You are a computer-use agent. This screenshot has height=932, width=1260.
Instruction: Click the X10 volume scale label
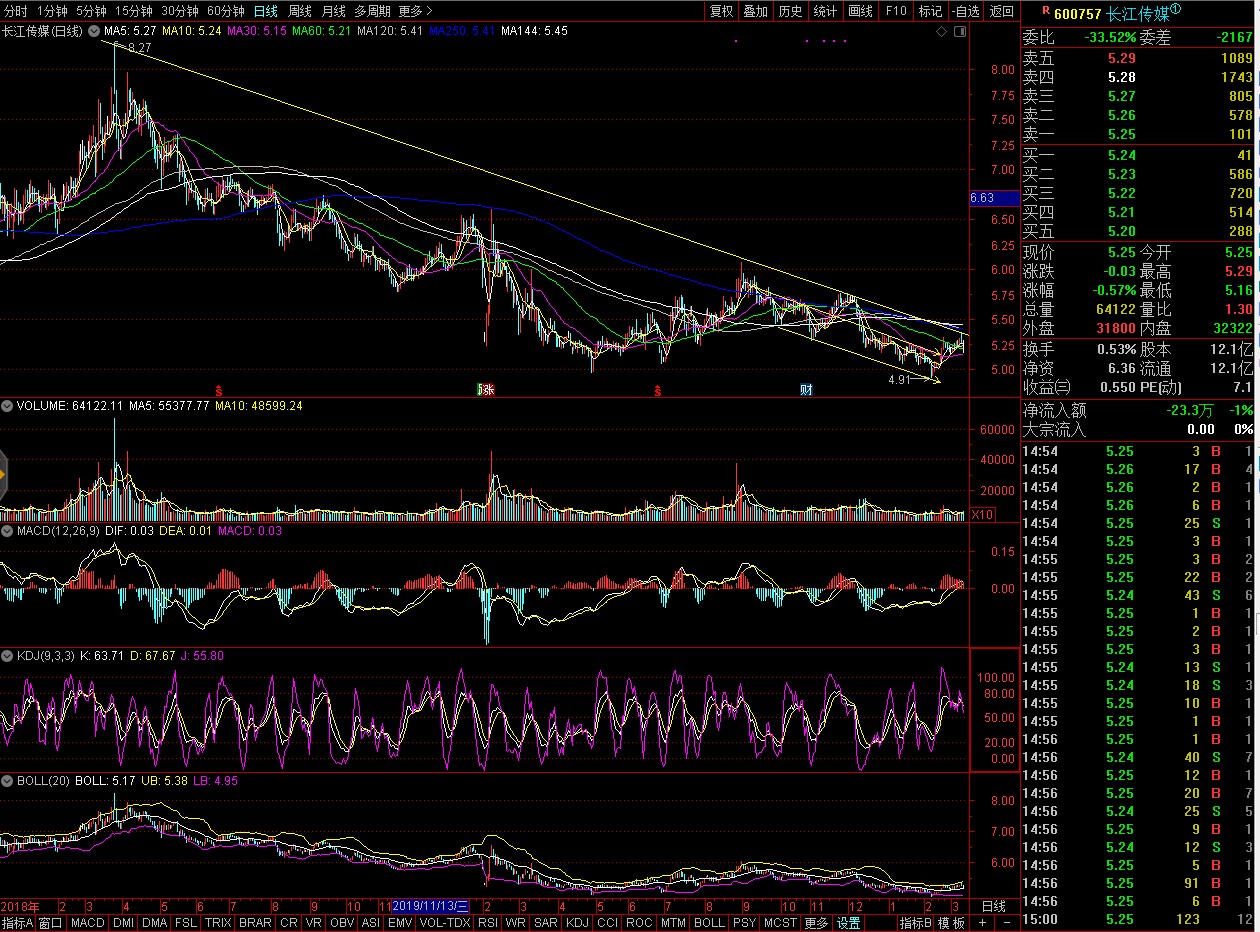tap(983, 514)
